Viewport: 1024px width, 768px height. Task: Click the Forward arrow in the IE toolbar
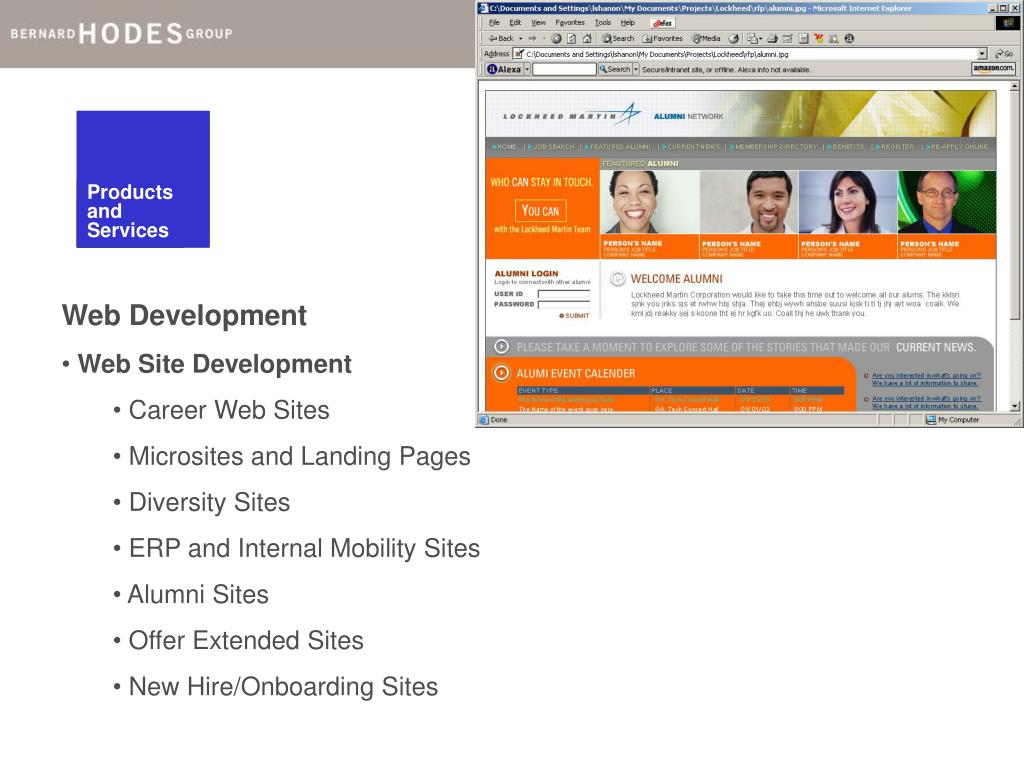533,39
